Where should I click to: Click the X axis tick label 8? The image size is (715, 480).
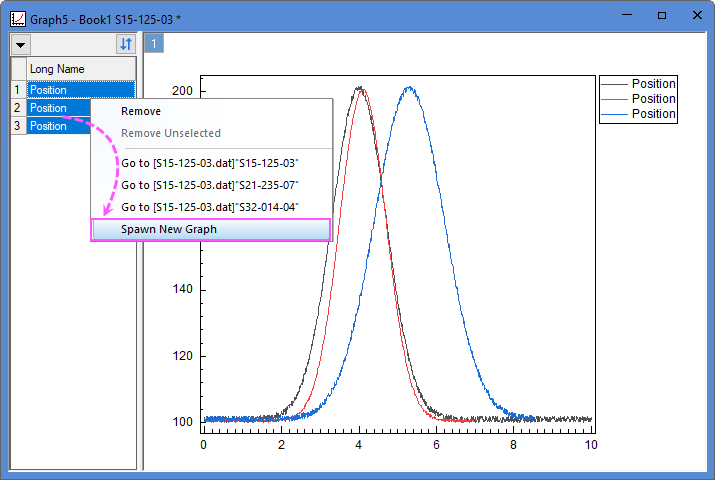coord(513,445)
